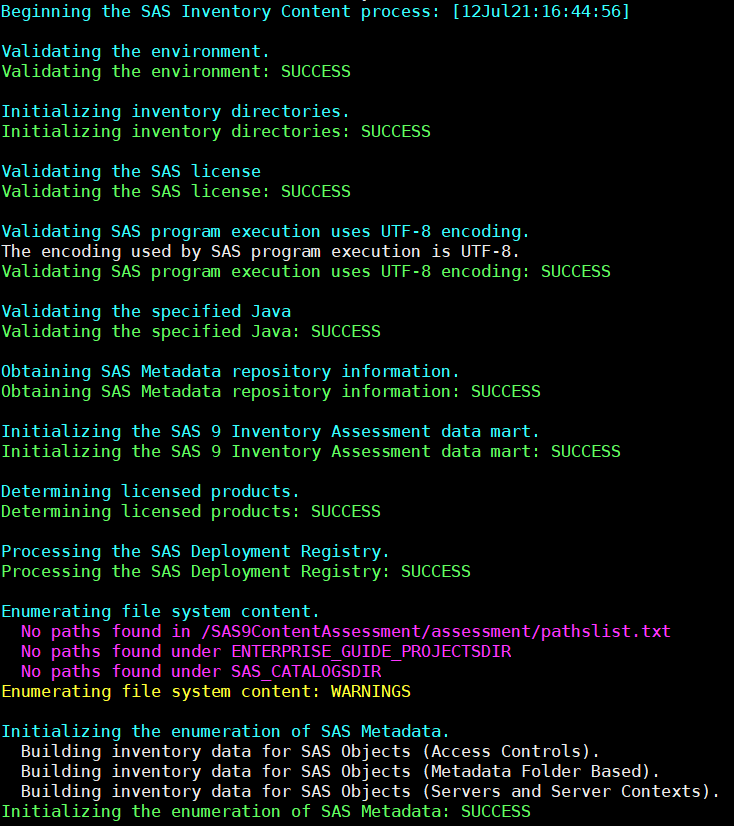Click the line 'Beginning the SAS Inventory Content process'

coord(315,12)
